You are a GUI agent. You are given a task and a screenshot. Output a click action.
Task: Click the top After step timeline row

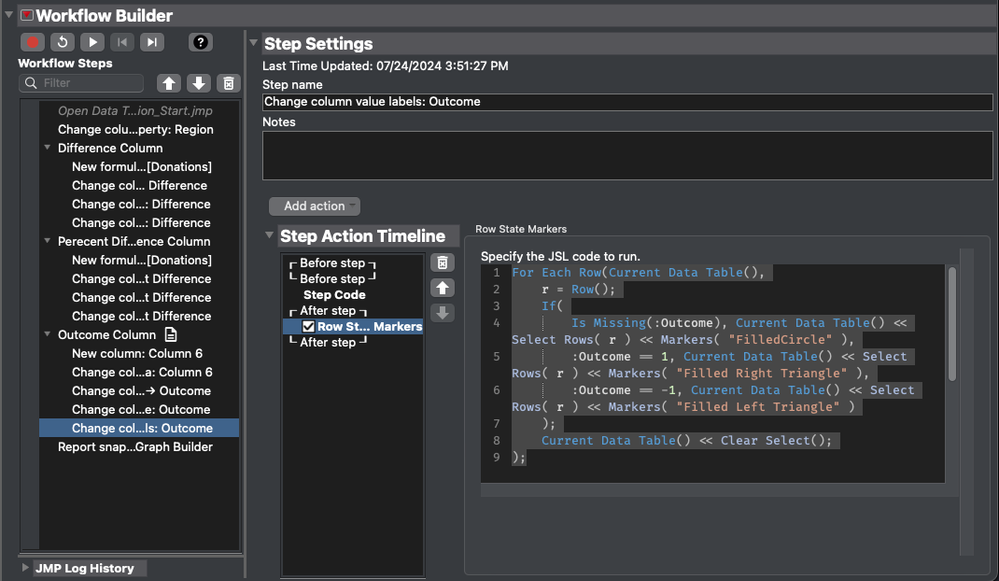(x=328, y=311)
